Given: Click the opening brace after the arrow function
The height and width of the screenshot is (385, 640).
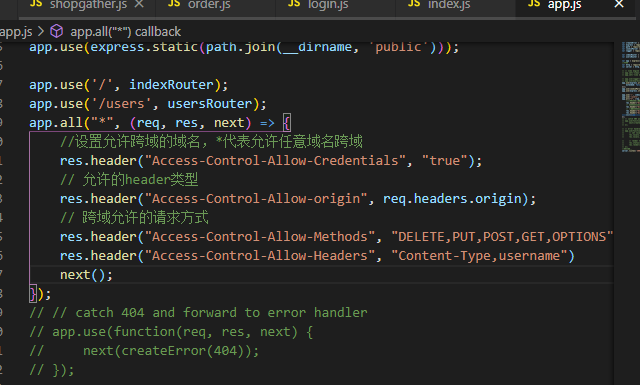Looking at the screenshot, I should [287, 122].
